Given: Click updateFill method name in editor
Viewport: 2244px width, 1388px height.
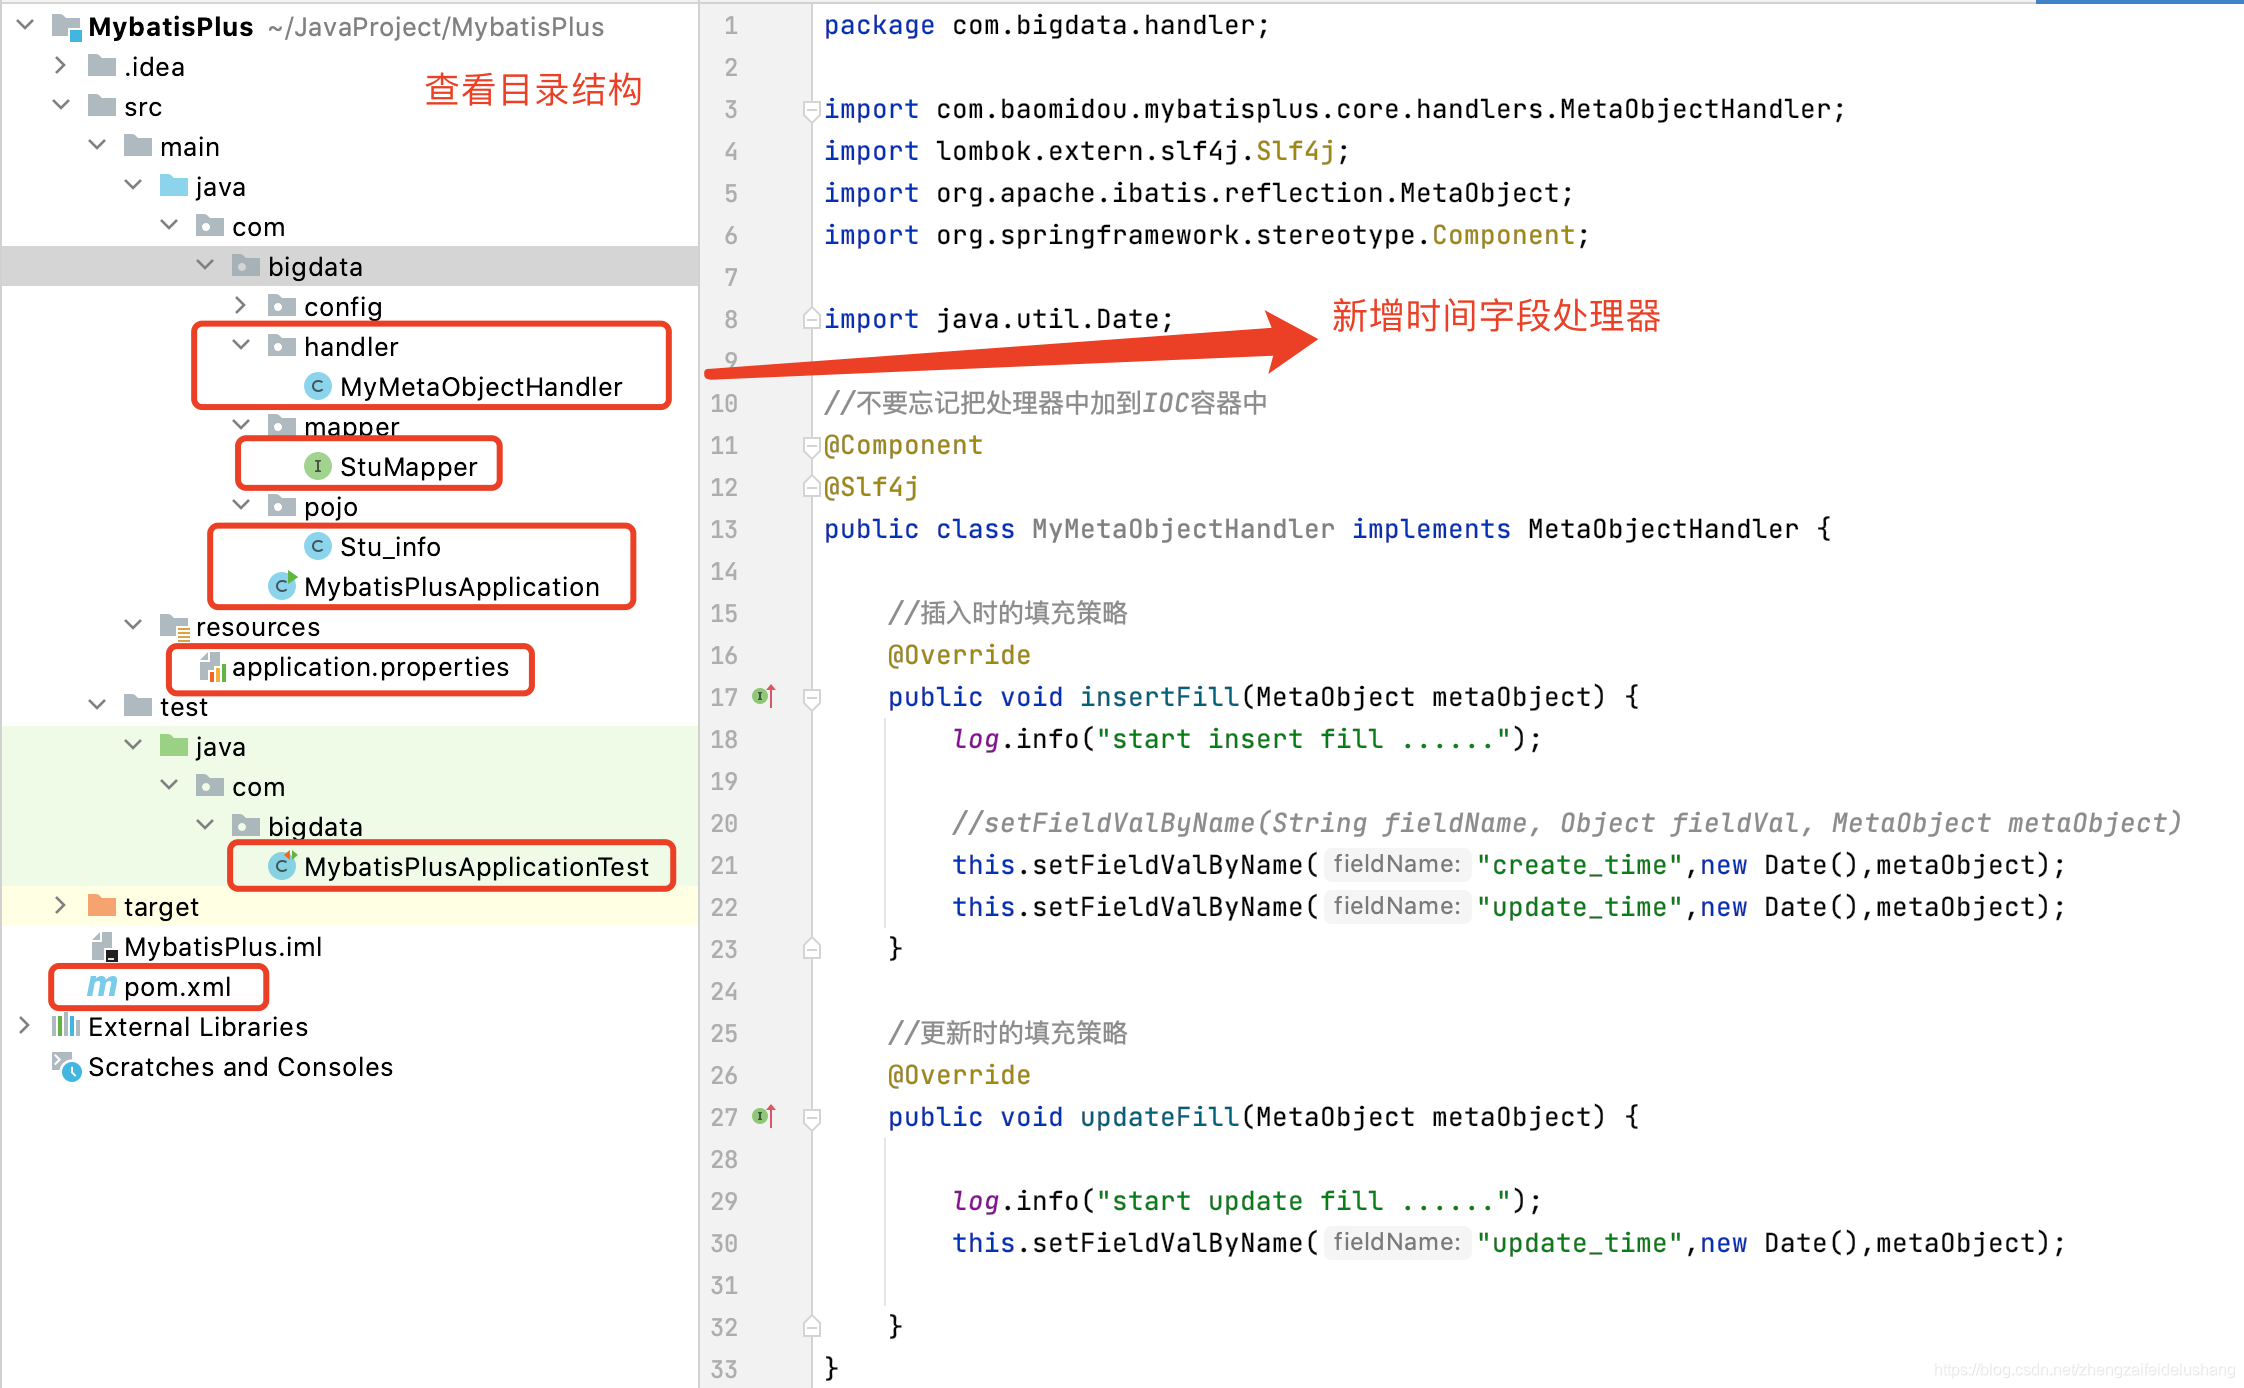Looking at the screenshot, I should [x=1159, y=1117].
